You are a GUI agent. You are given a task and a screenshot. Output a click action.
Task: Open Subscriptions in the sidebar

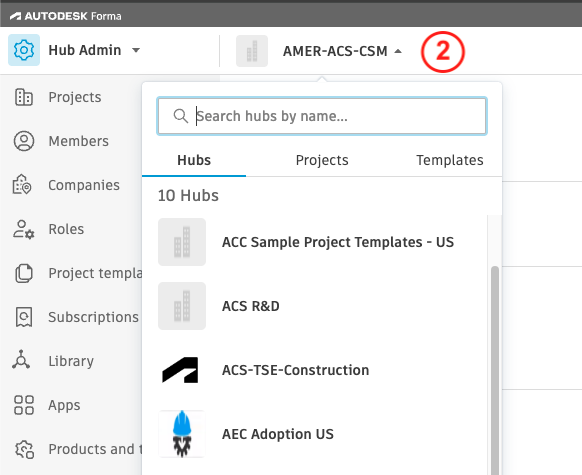click(x=76, y=317)
